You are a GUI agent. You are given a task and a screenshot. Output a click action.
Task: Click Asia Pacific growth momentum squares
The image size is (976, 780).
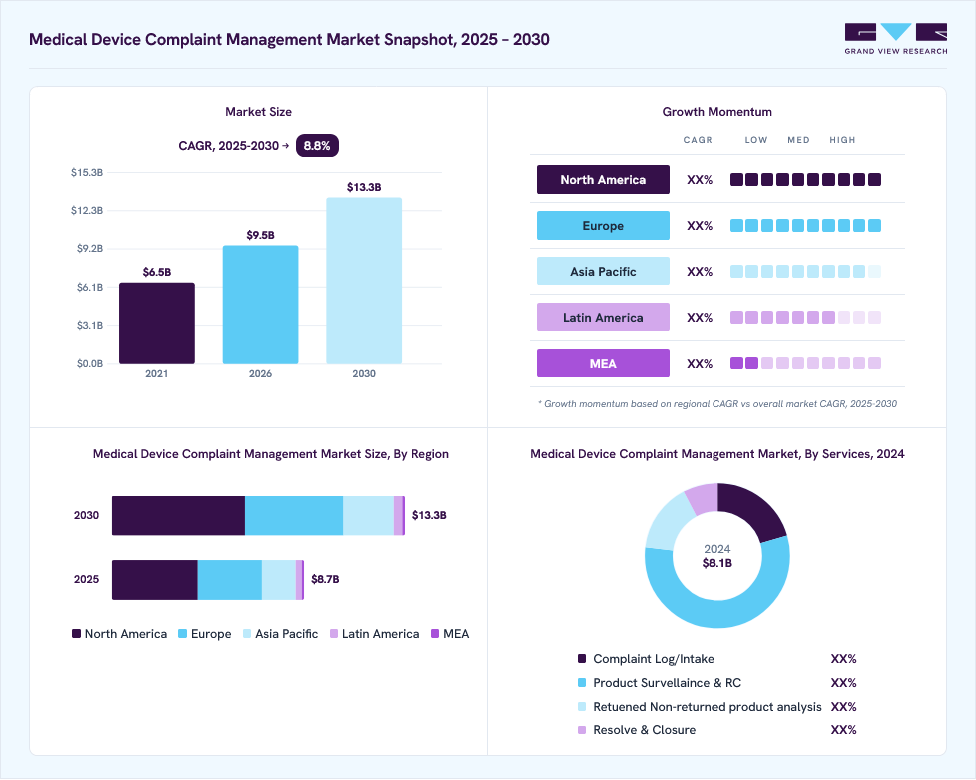click(805, 271)
